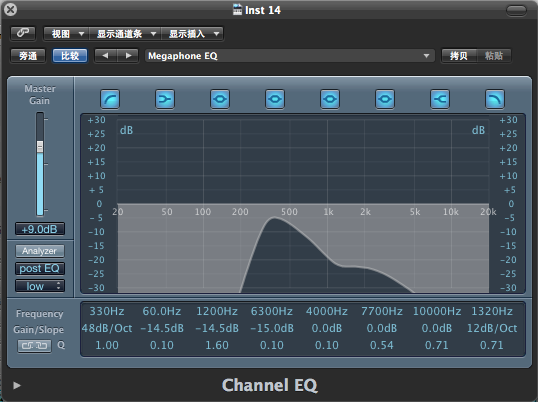538x402 pixels.
Task: Go to previous preset arrow
Action: (106, 56)
